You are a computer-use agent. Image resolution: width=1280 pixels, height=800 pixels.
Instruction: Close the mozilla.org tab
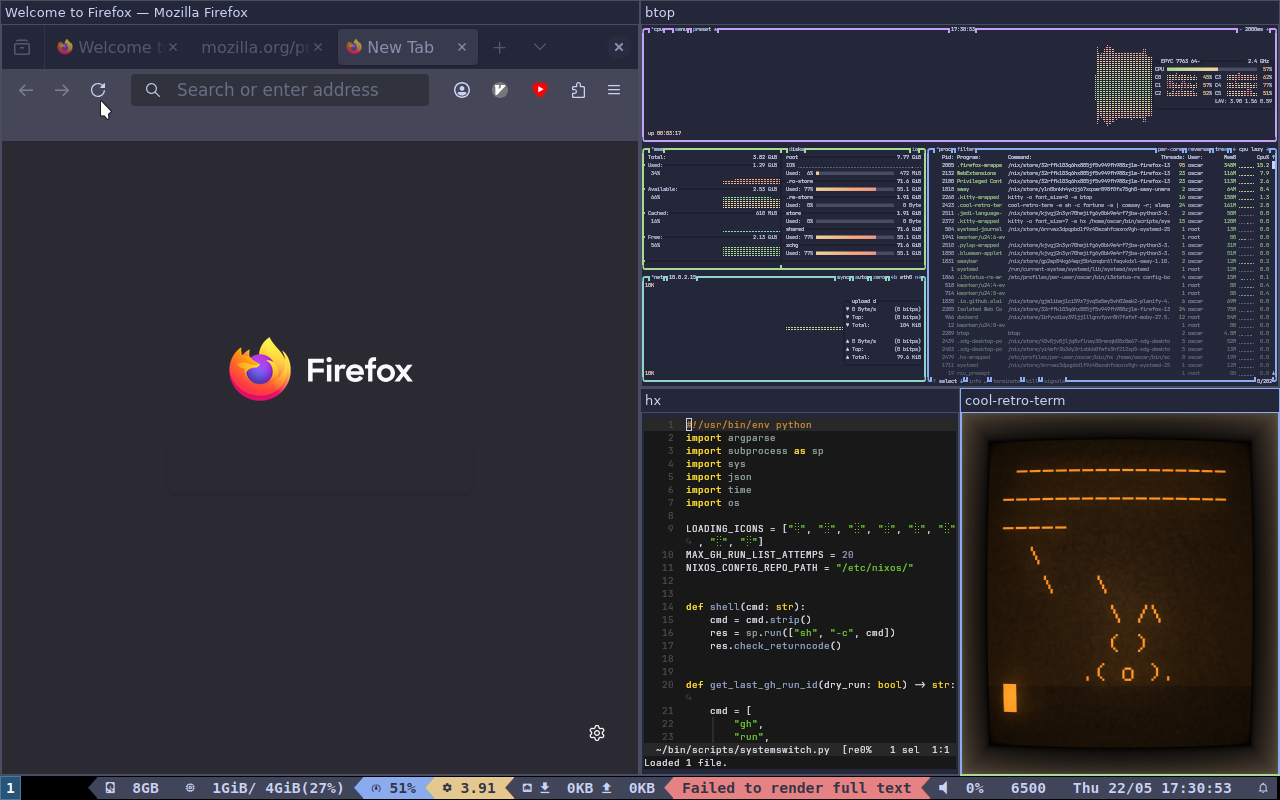[x=319, y=47]
